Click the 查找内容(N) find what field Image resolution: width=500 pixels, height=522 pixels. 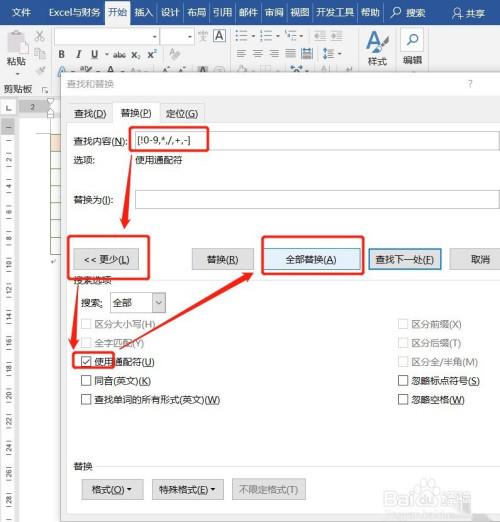click(x=317, y=141)
